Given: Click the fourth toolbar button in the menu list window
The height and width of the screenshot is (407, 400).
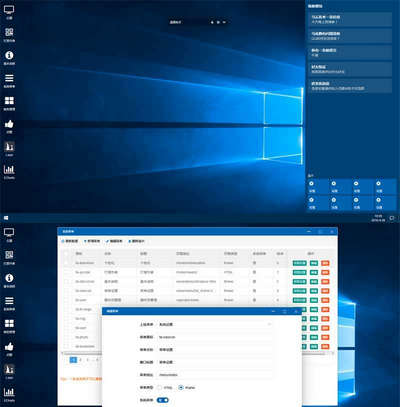Looking at the screenshot, I should (136, 241).
